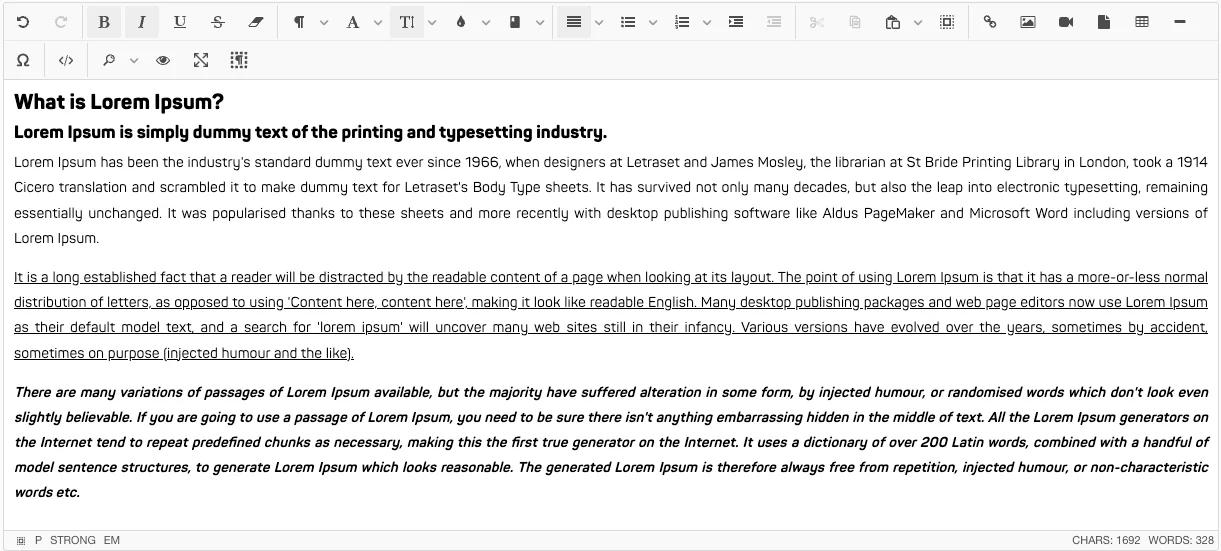Image resolution: width=1221 pixels, height=551 pixels.
Task: Clear formatting with the eraser tool
Action: (256, 22)
